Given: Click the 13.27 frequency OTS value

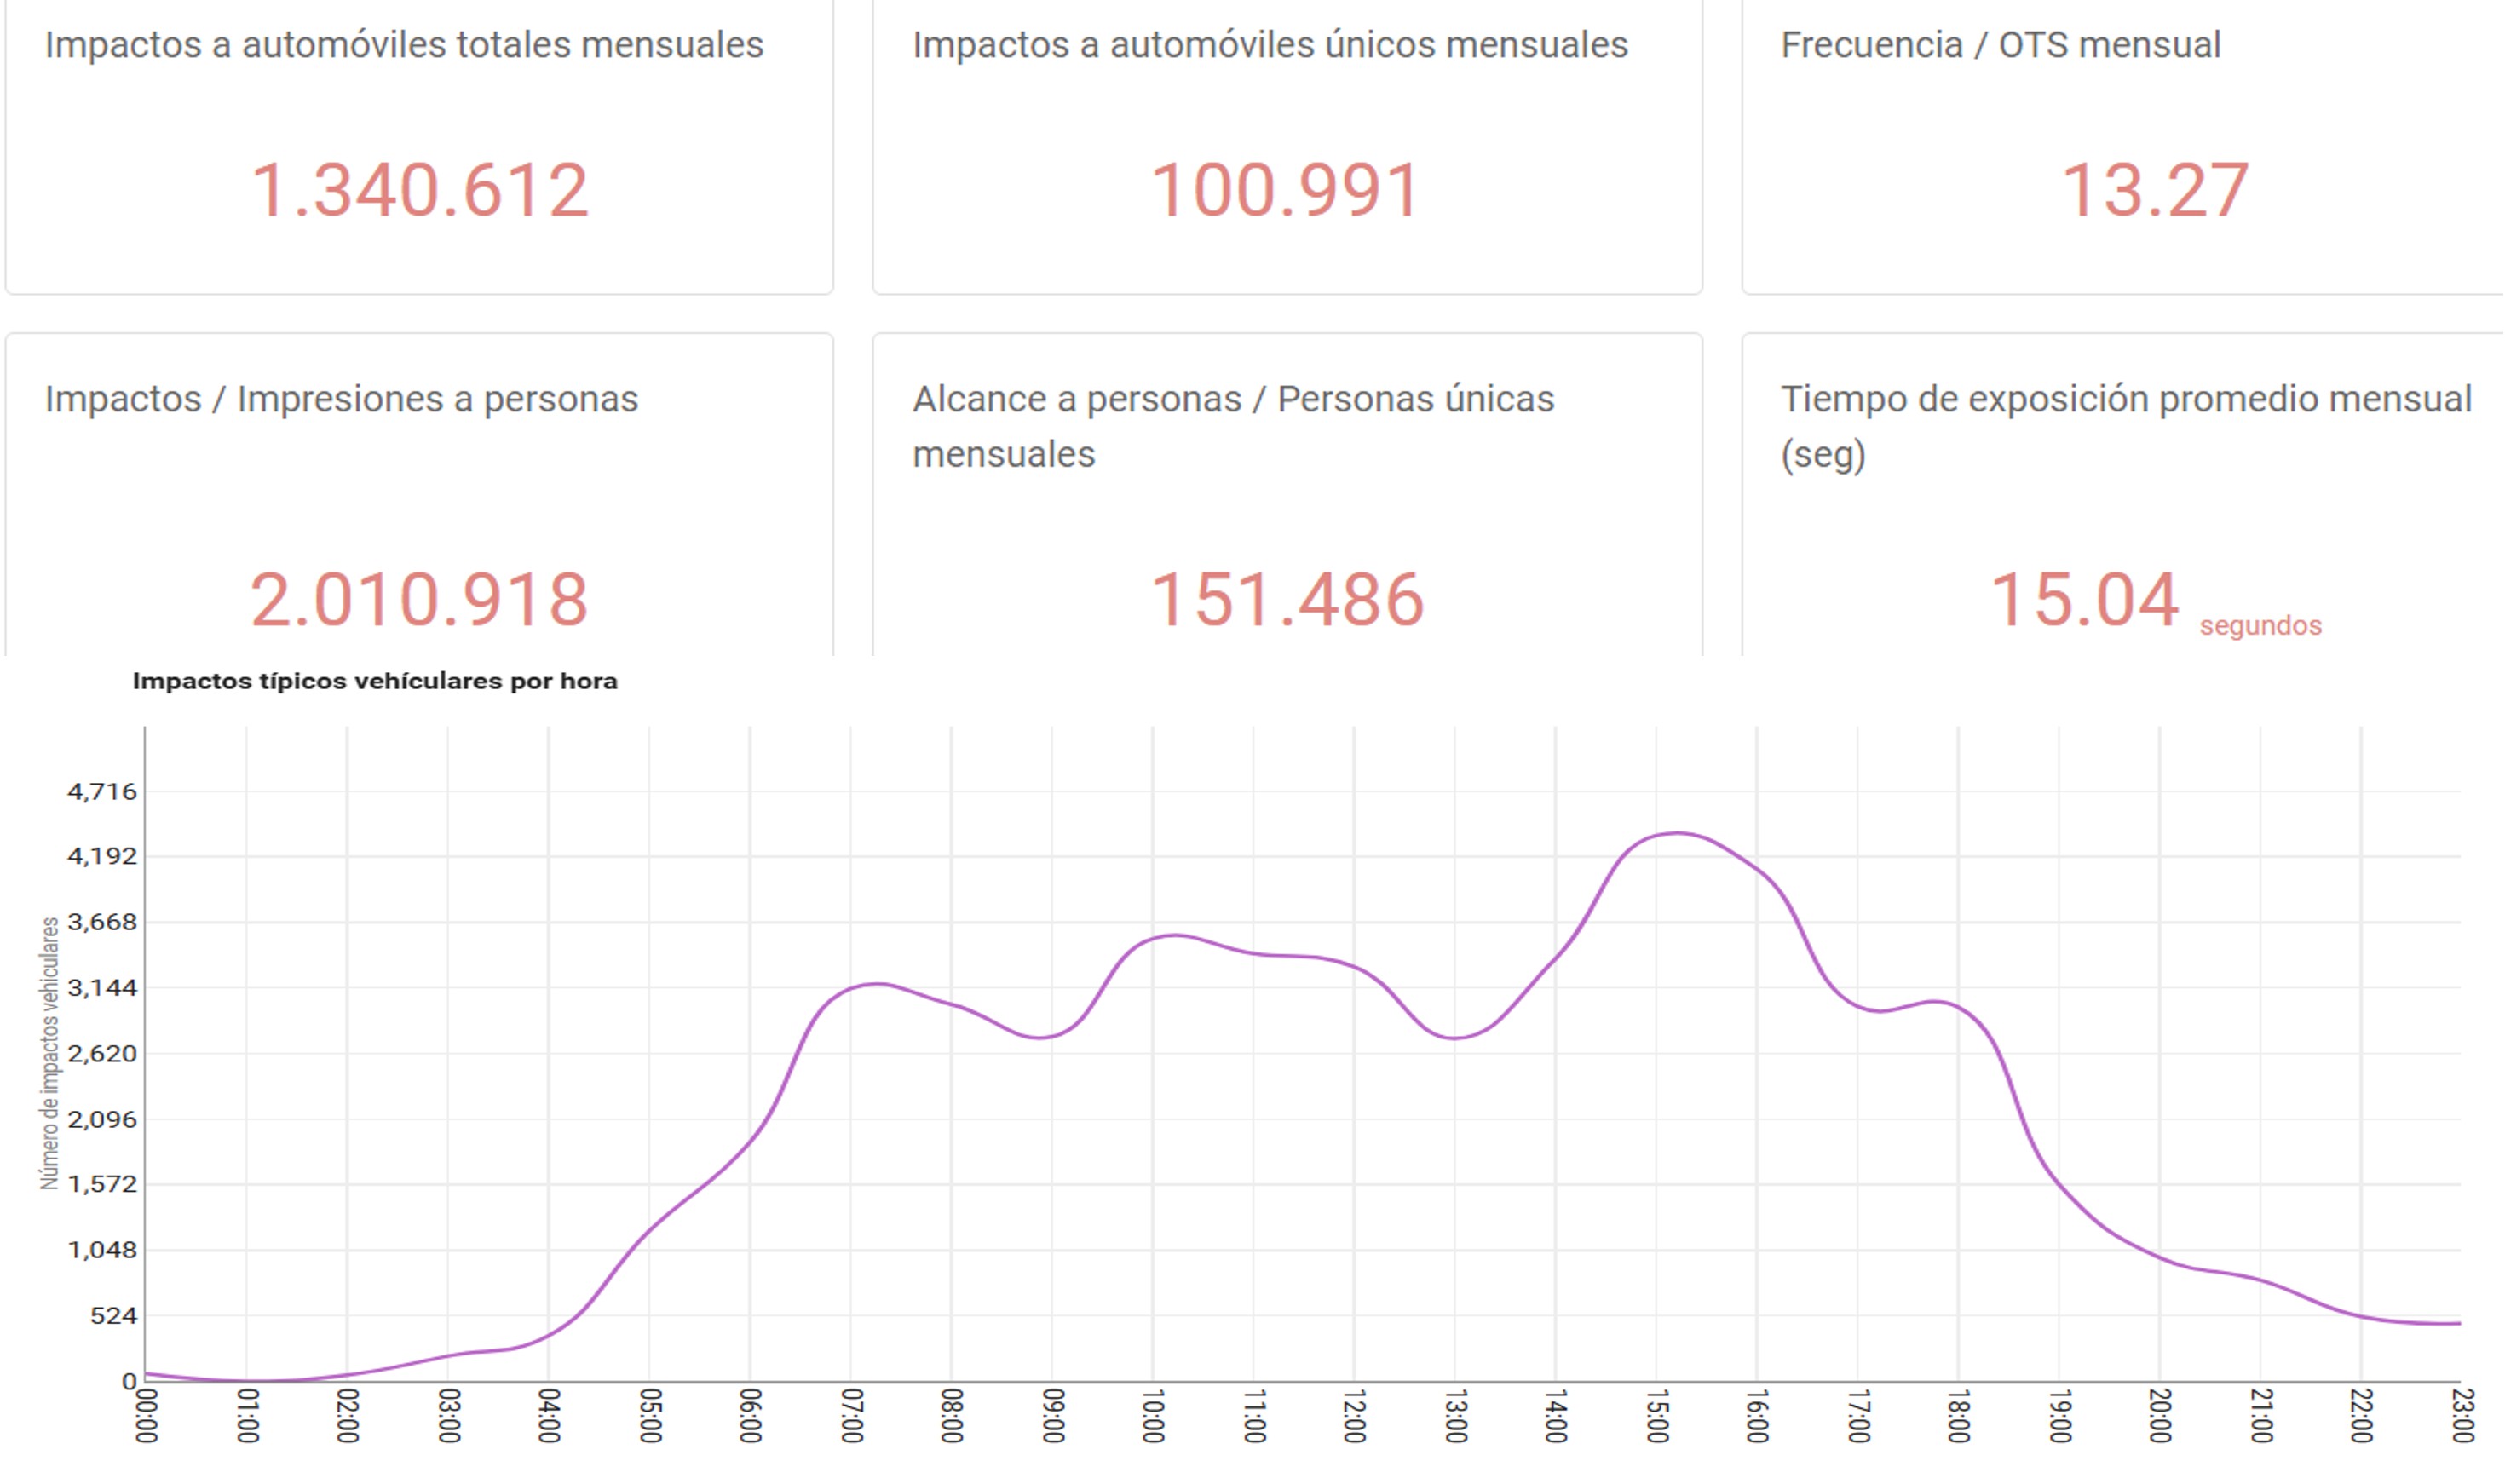Looking at the screenshot, I should point(2155,190).
